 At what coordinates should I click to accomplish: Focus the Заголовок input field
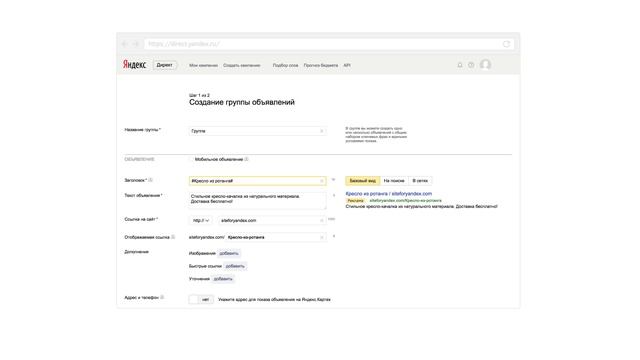(x=257, y=181)
